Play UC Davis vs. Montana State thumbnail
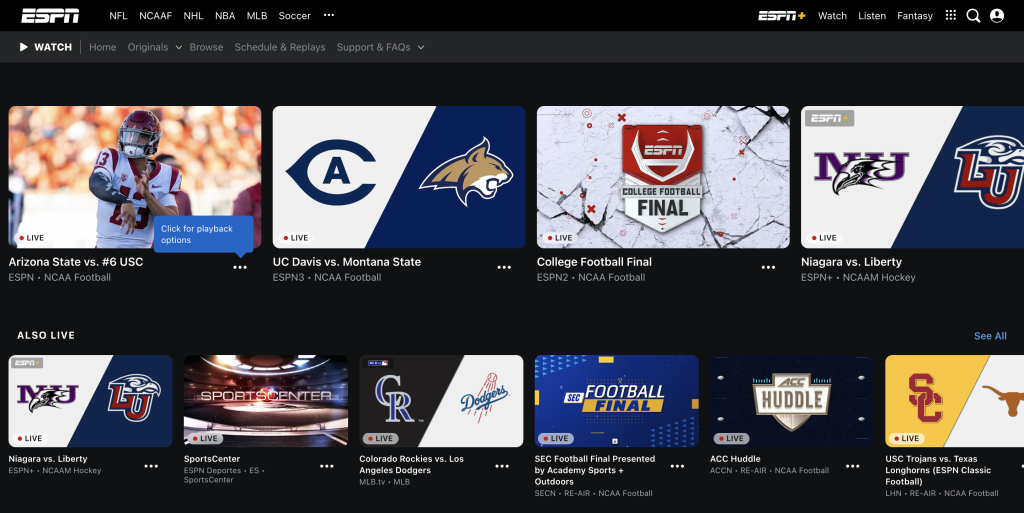Viewport: 1024px width, 513px height. point(399,177)
